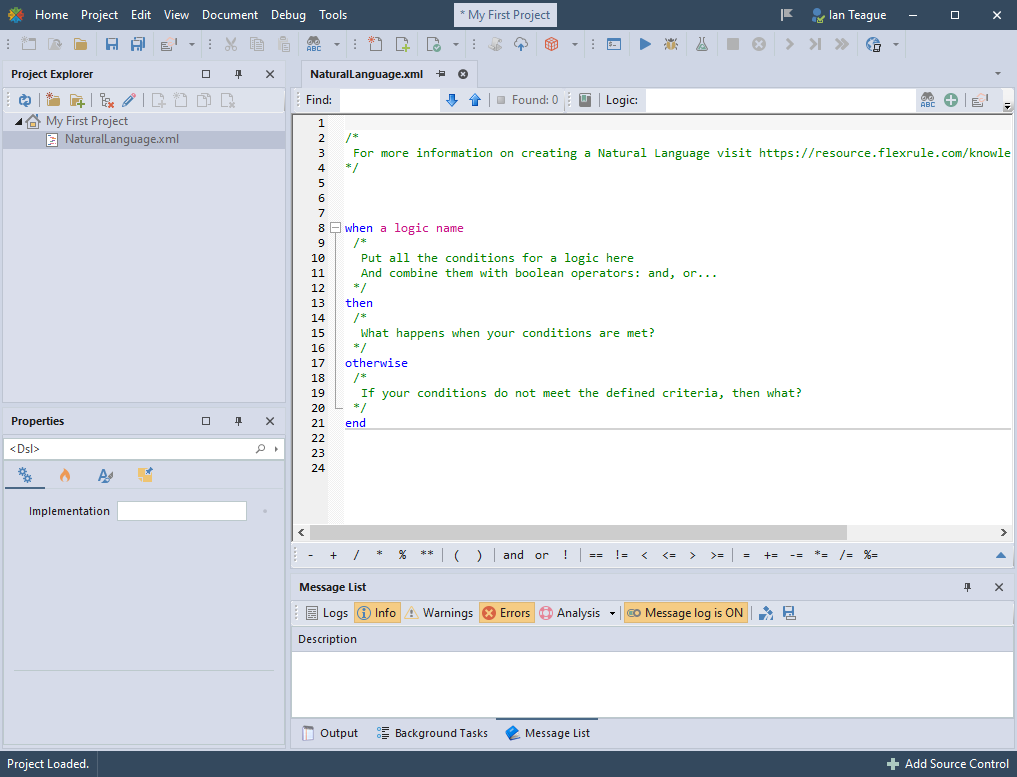Image resolution: width=1017 pixels, height=777 pixels.
Task: Click the text style tab in Properties
Action: click(105, 475)
